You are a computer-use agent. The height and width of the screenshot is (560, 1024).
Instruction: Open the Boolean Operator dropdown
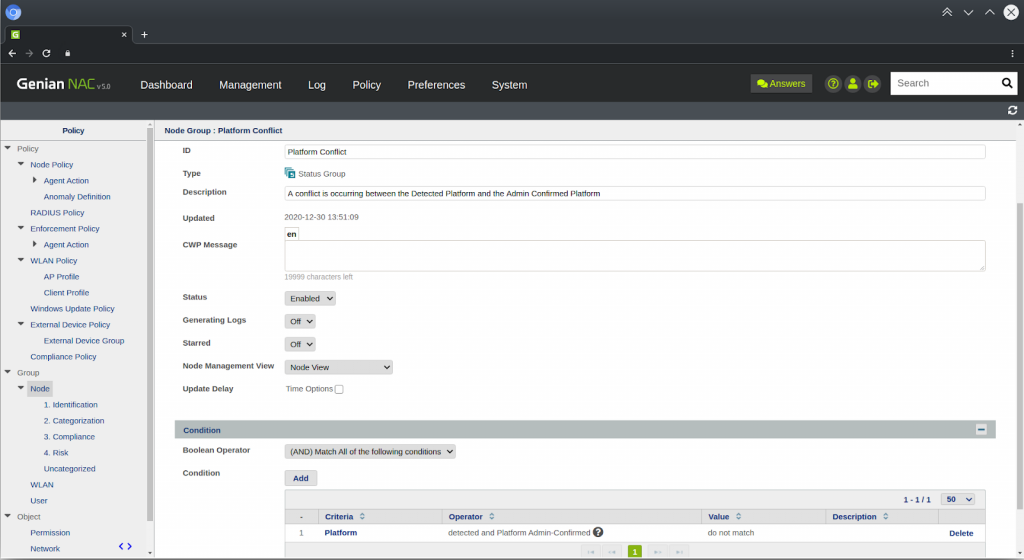tap(370, 452)
